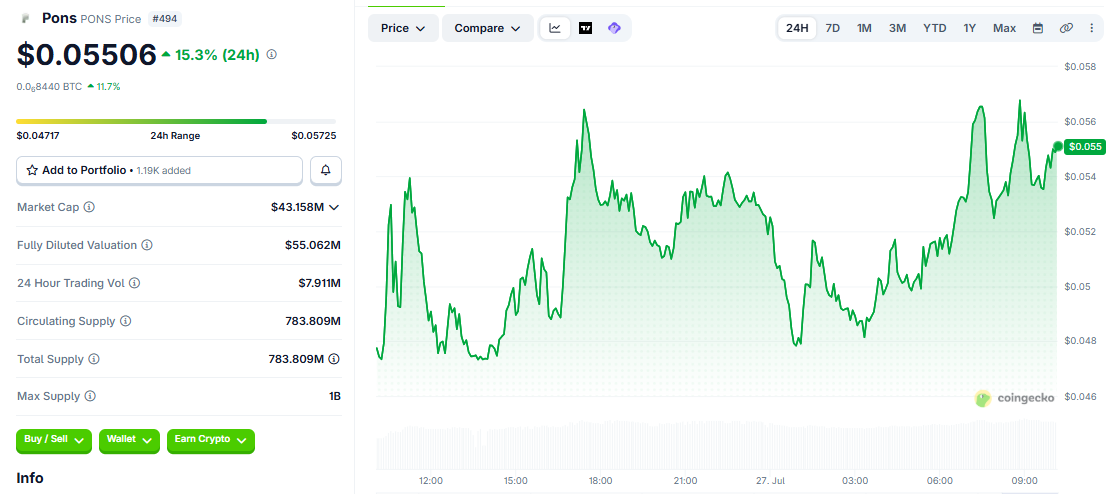The image size is (1115, 494).
Task: Click the star in Add to Portfolio
Action: click(32, 171)
